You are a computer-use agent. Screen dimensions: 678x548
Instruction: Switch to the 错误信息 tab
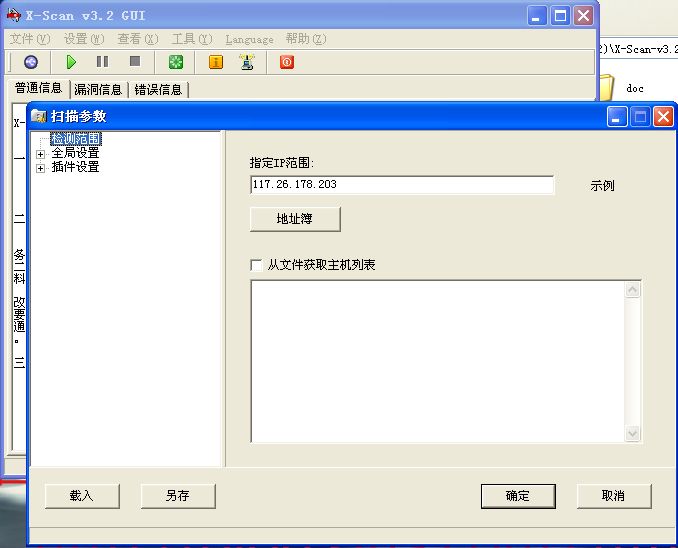158,90
